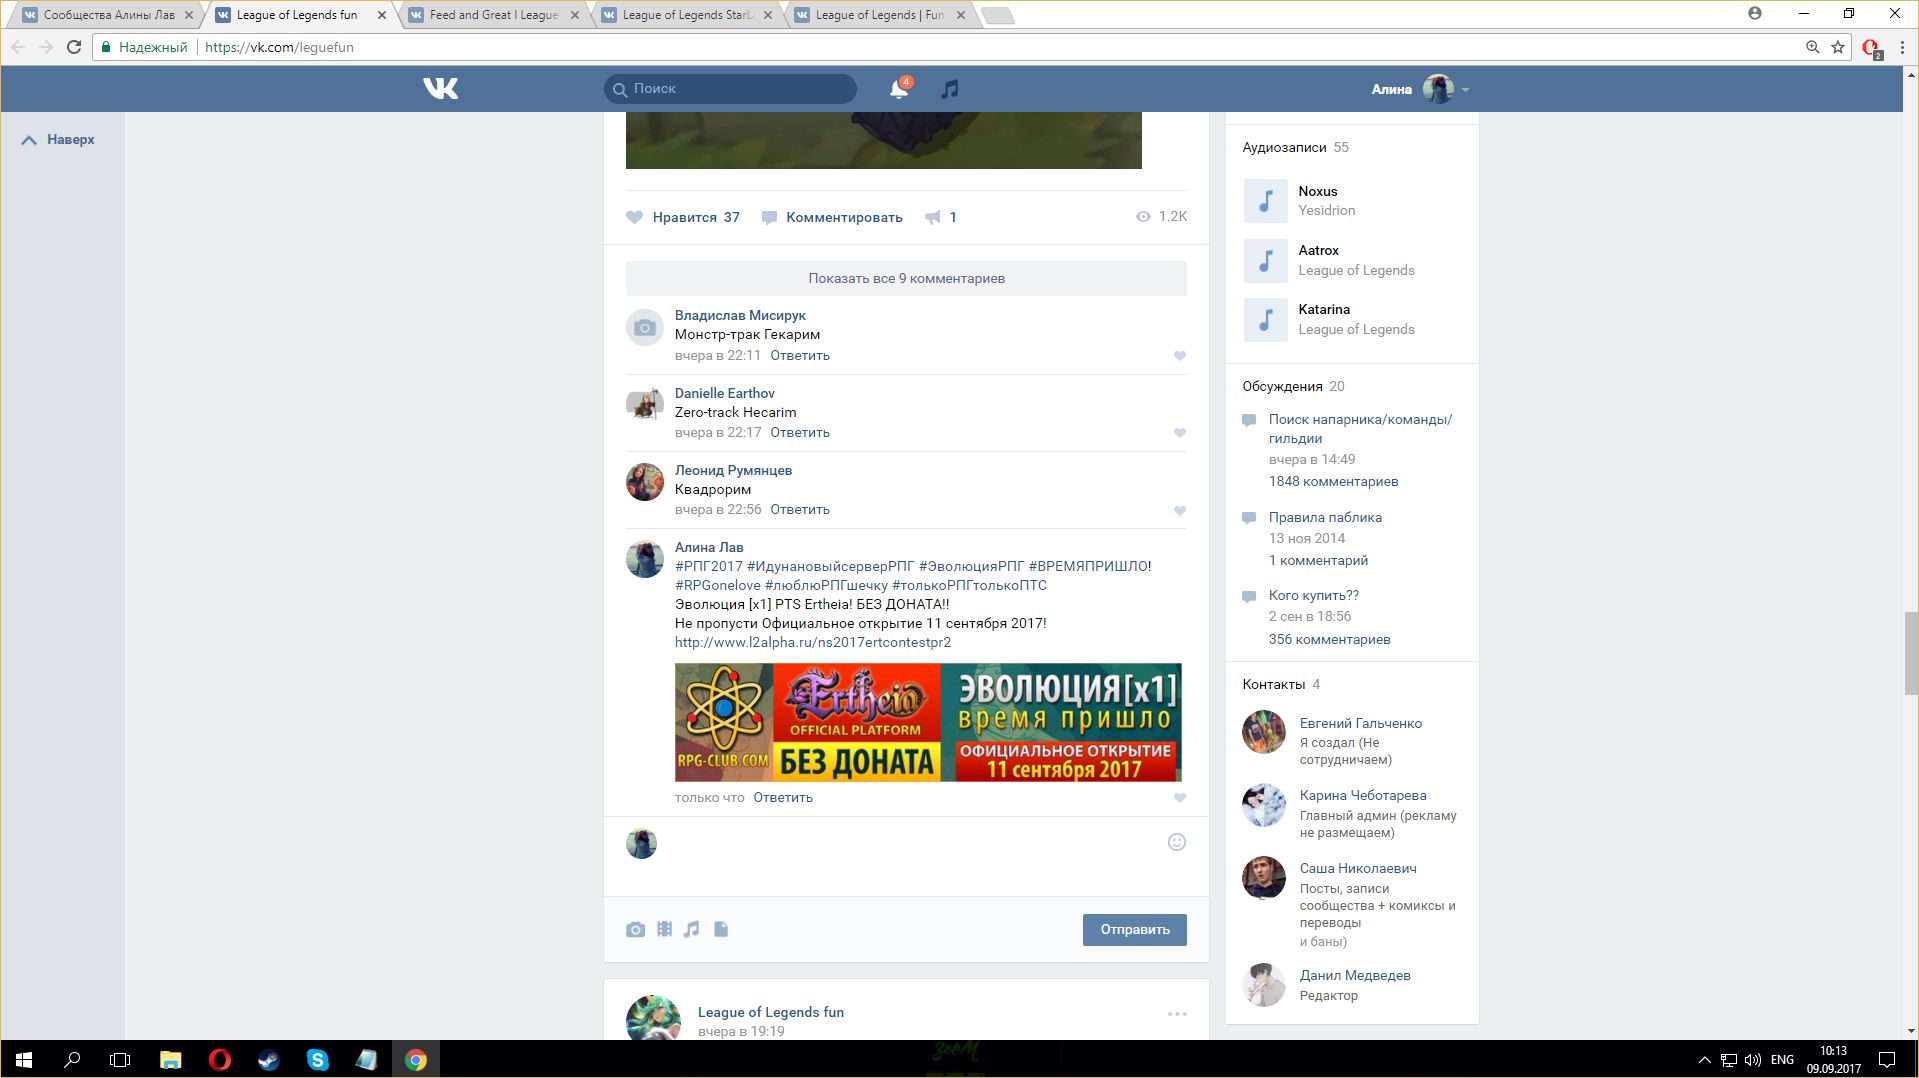
Task: Open Skype from the taskbar
Action: coord(317,1060)
